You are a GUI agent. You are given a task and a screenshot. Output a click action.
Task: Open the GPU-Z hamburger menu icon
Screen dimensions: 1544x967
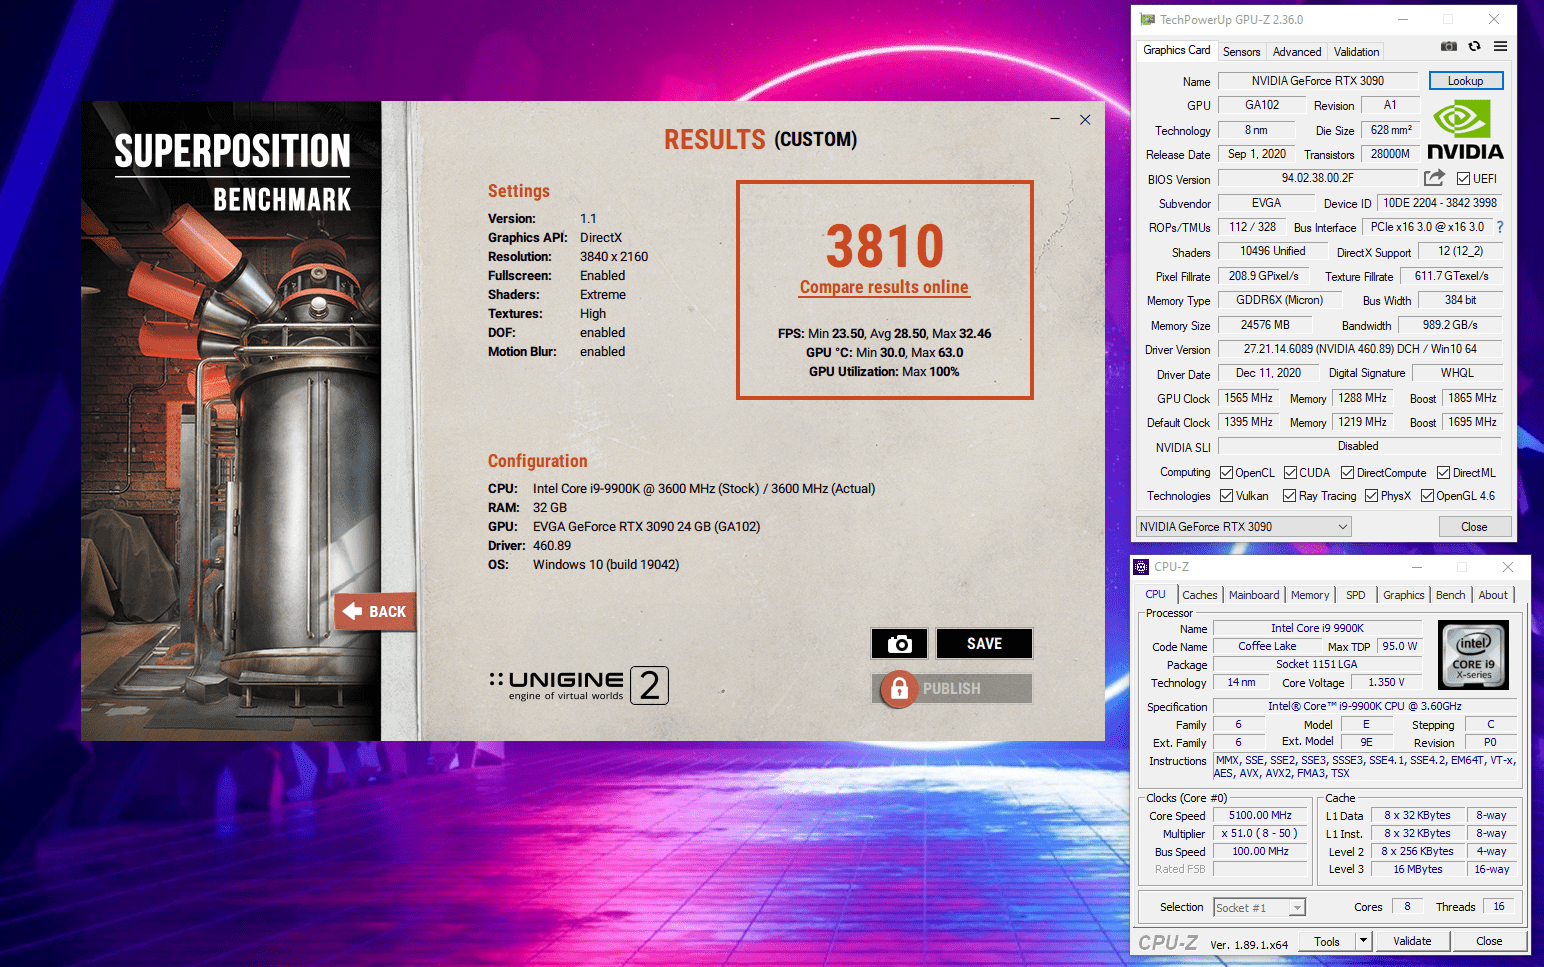click(x=1500, y=46)
